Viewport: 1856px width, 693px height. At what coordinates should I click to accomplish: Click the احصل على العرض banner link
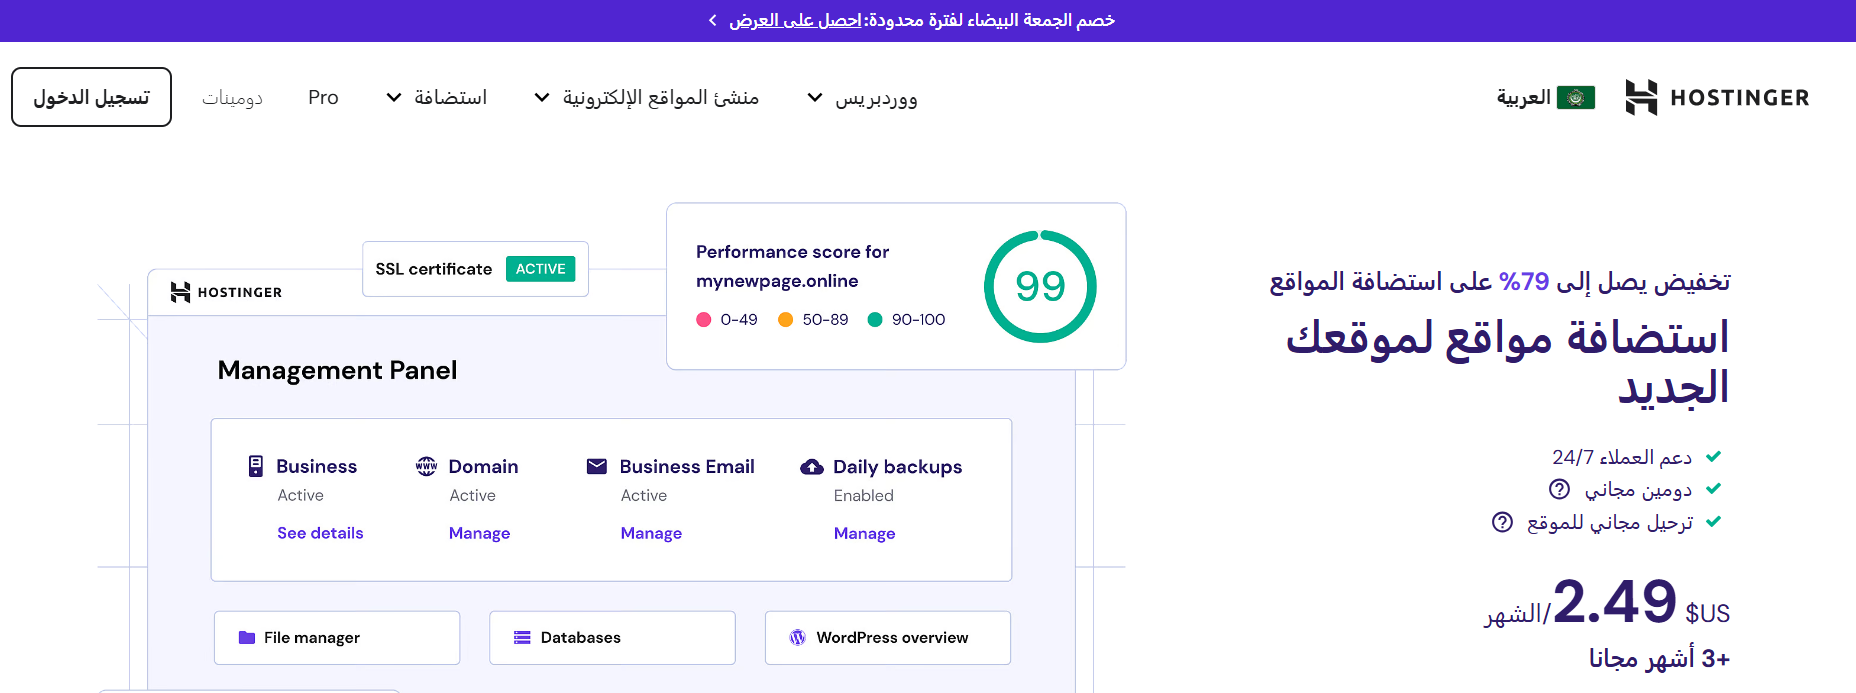[x=795, y=20]
